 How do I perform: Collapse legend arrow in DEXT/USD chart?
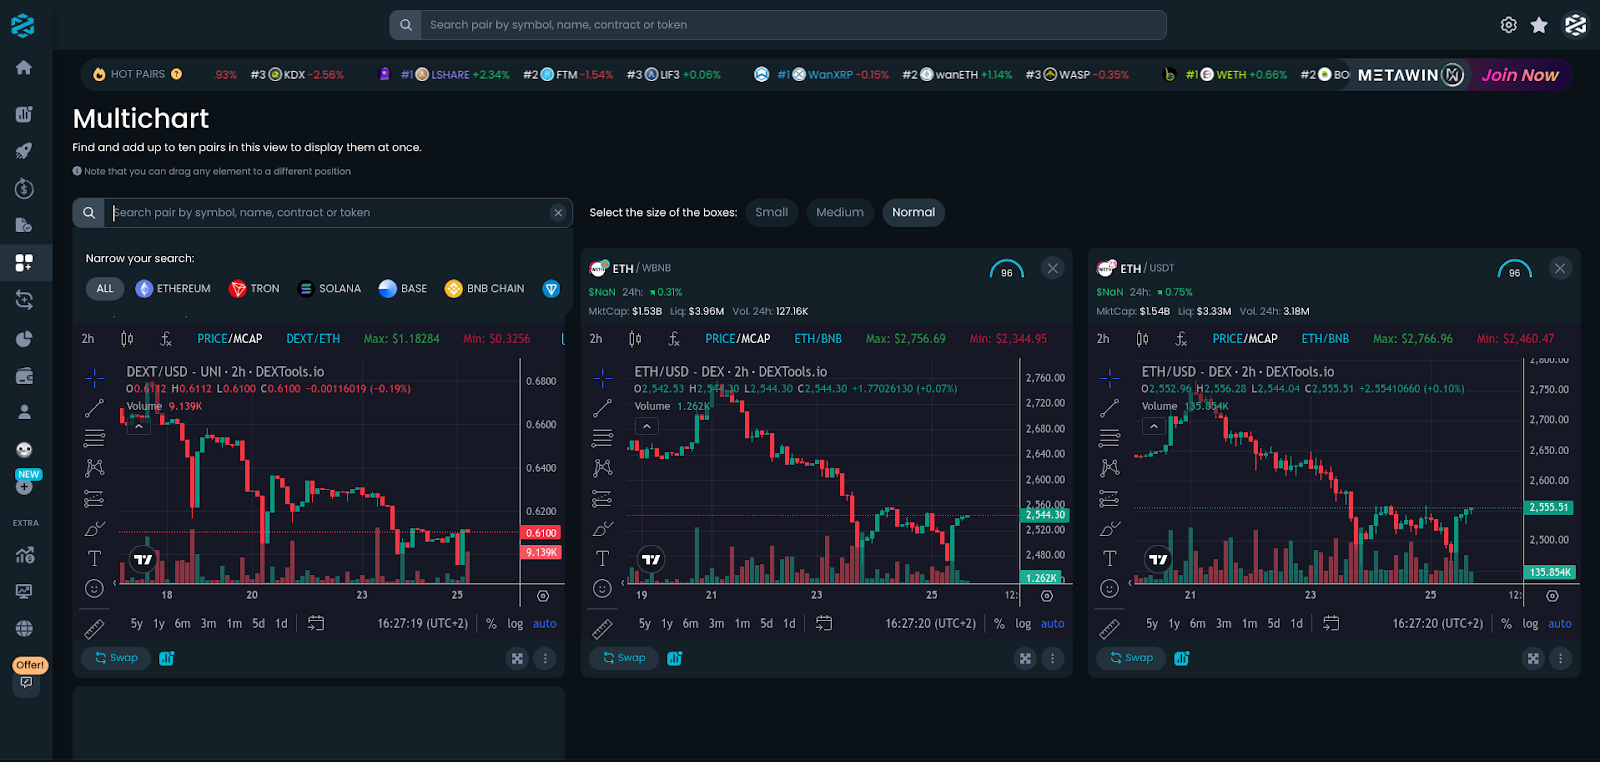139,426
